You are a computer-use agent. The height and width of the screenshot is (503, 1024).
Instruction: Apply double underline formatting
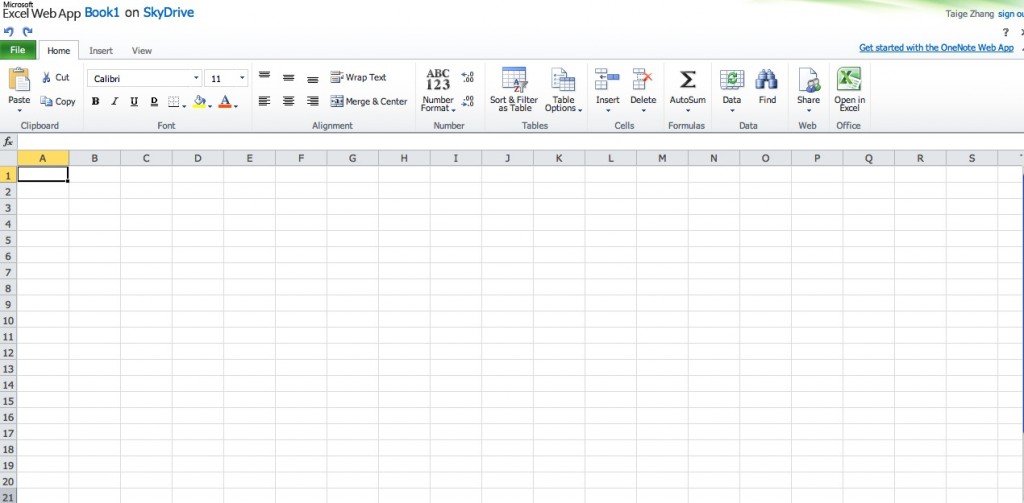pyautogui.click(x=154, y=101)
